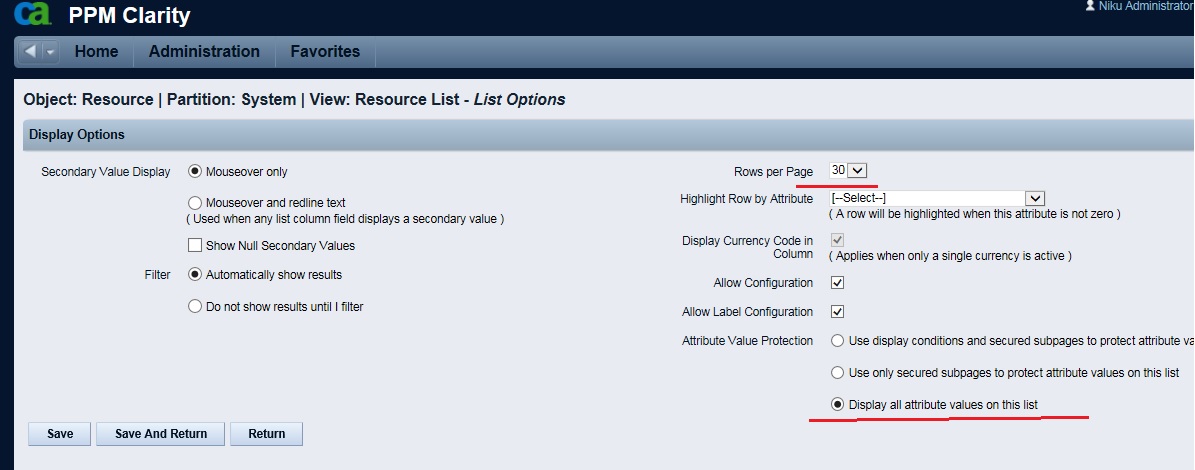The image size is (1195, 470).
Task: Click the Niku Administrator user icon
Action: coord(1091,6)
